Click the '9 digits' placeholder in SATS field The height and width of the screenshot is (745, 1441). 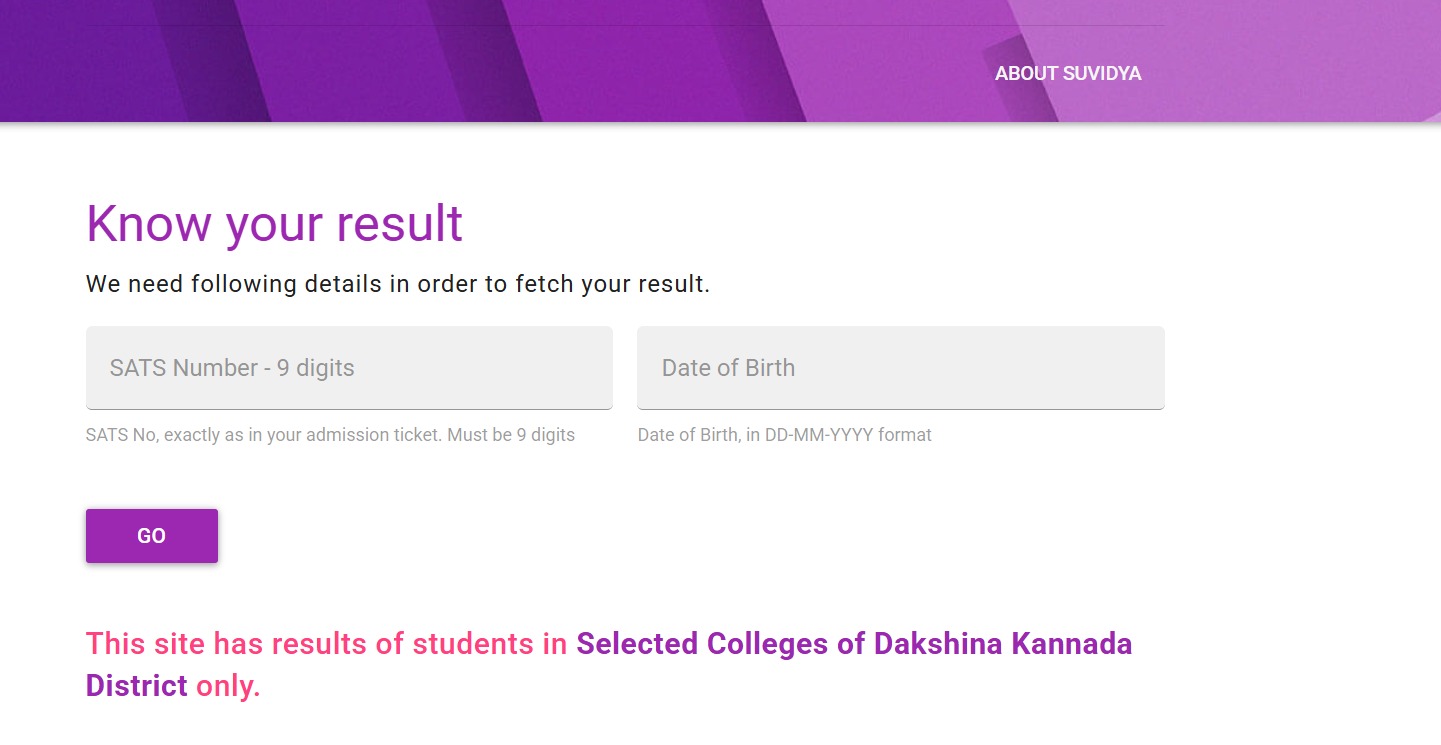click(x=315, y=368)
